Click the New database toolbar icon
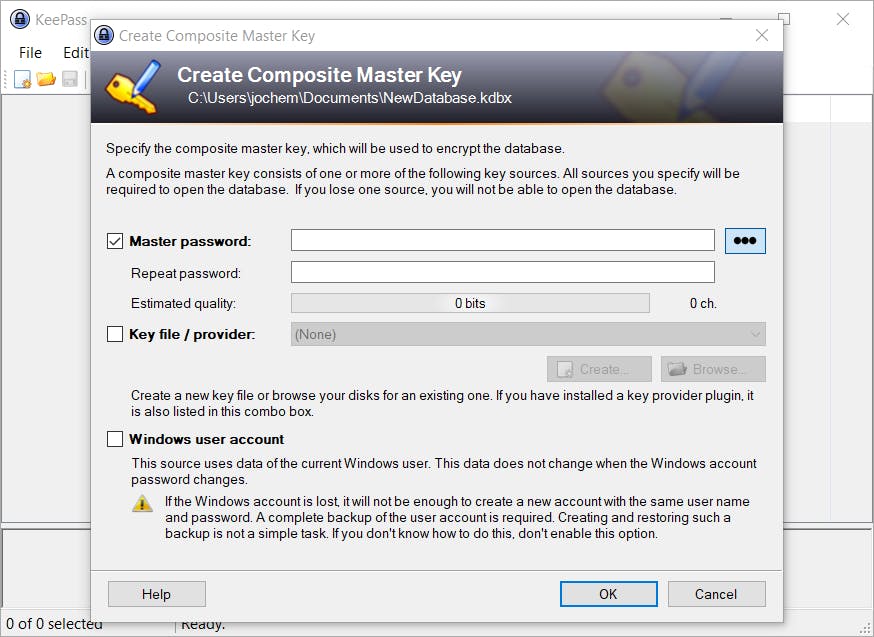Screen dimensions: 874x637 click(x=22, y=79)
